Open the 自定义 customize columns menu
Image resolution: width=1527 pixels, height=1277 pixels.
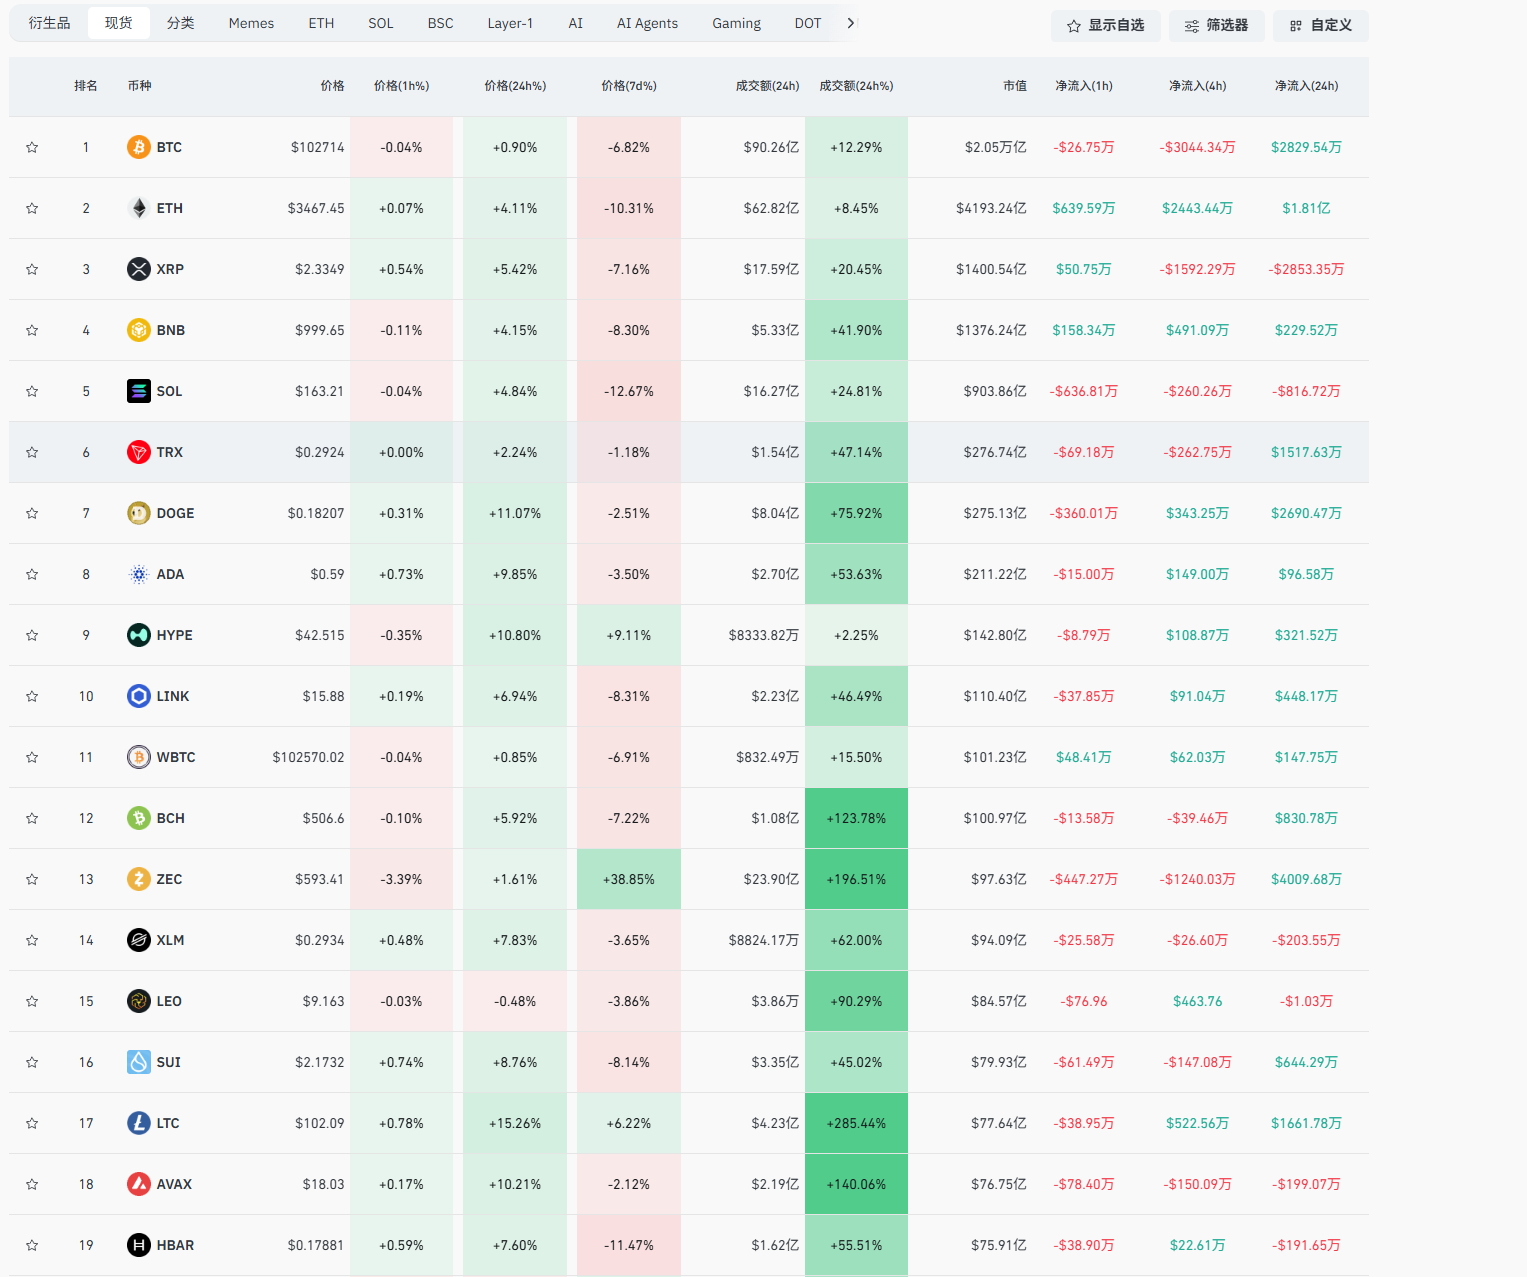pyautogui.click(x=1320, y=26)
